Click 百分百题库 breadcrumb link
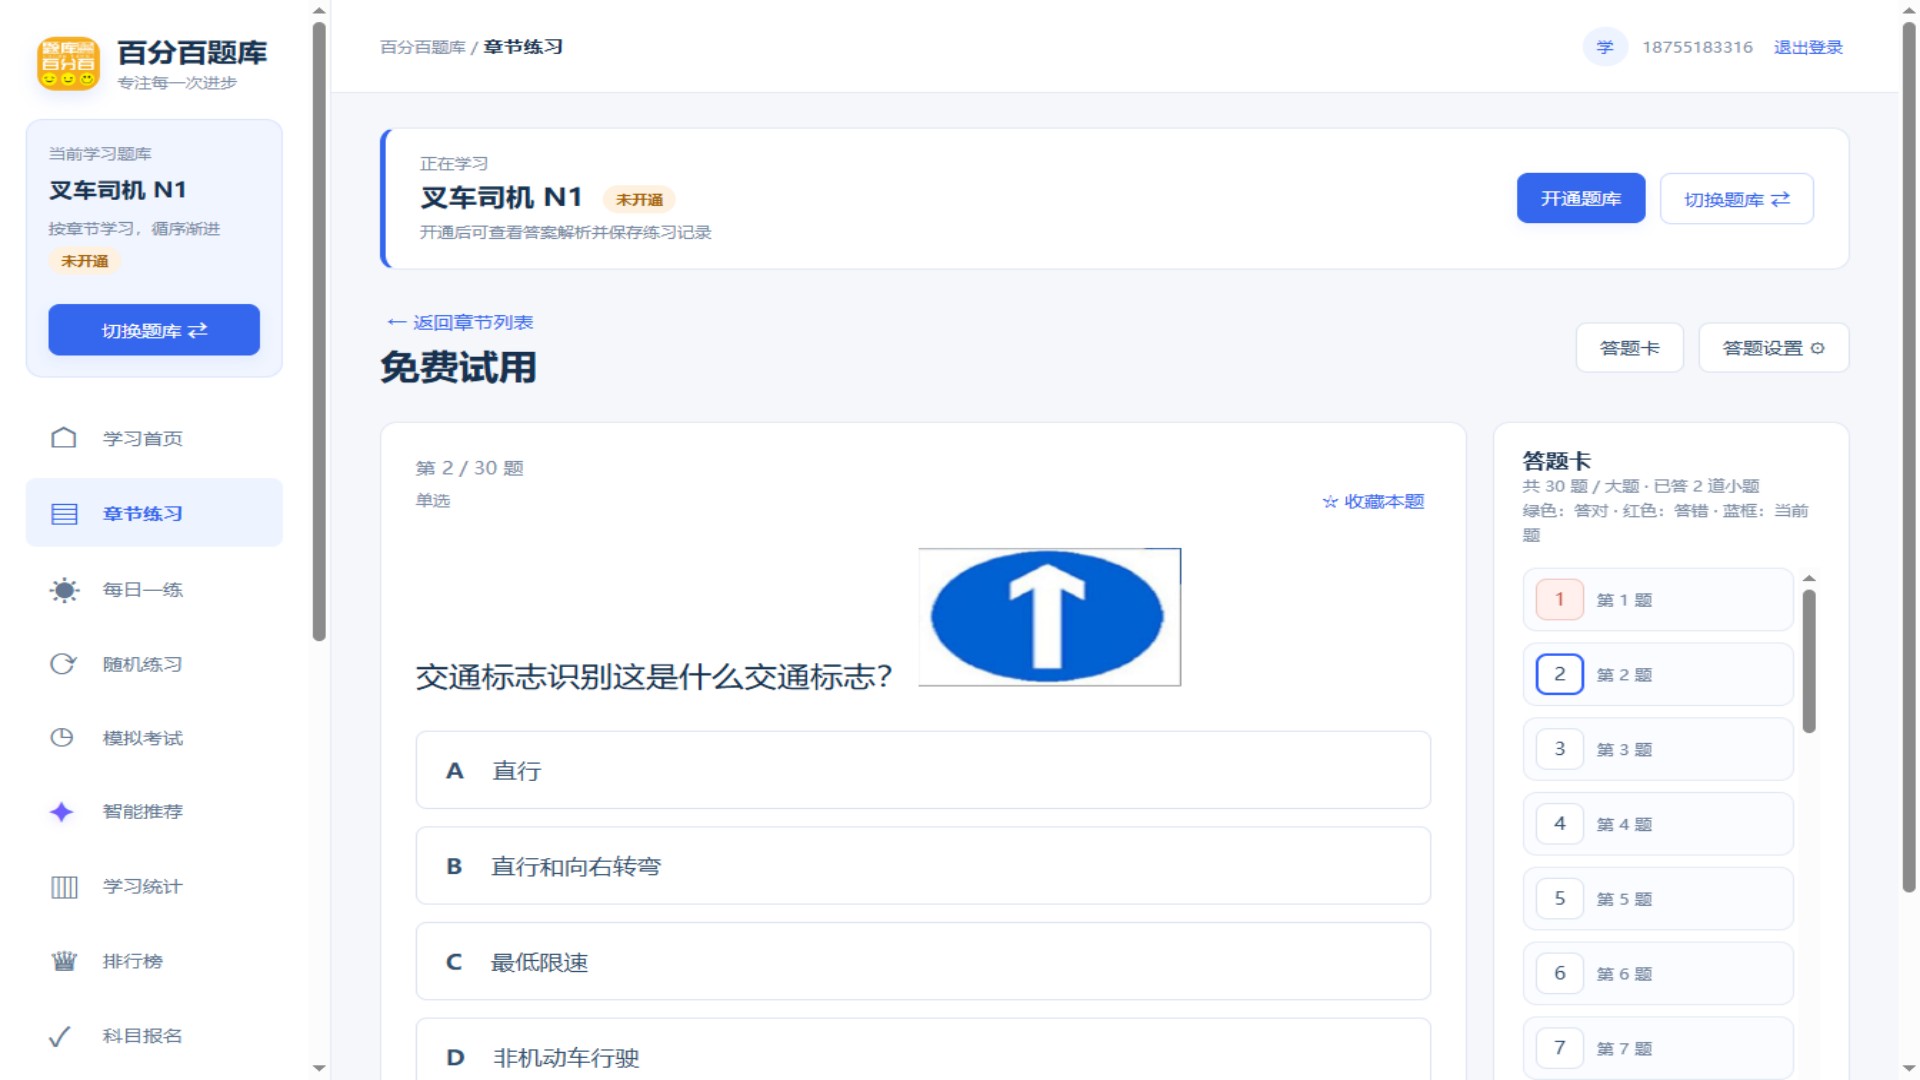 point(423,47)
